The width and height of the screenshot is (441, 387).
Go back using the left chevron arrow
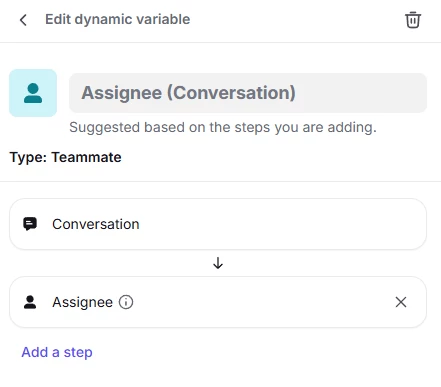(x=23, y=20)
